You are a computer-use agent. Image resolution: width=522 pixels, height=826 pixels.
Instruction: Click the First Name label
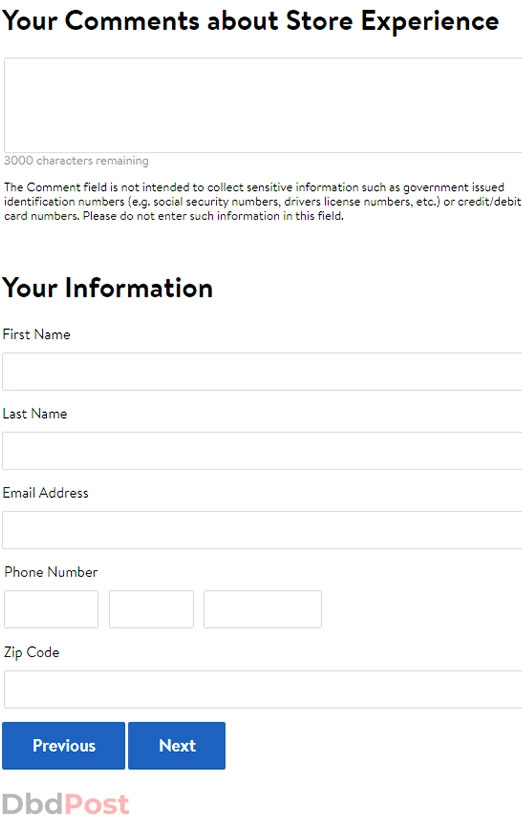[36, 335]
